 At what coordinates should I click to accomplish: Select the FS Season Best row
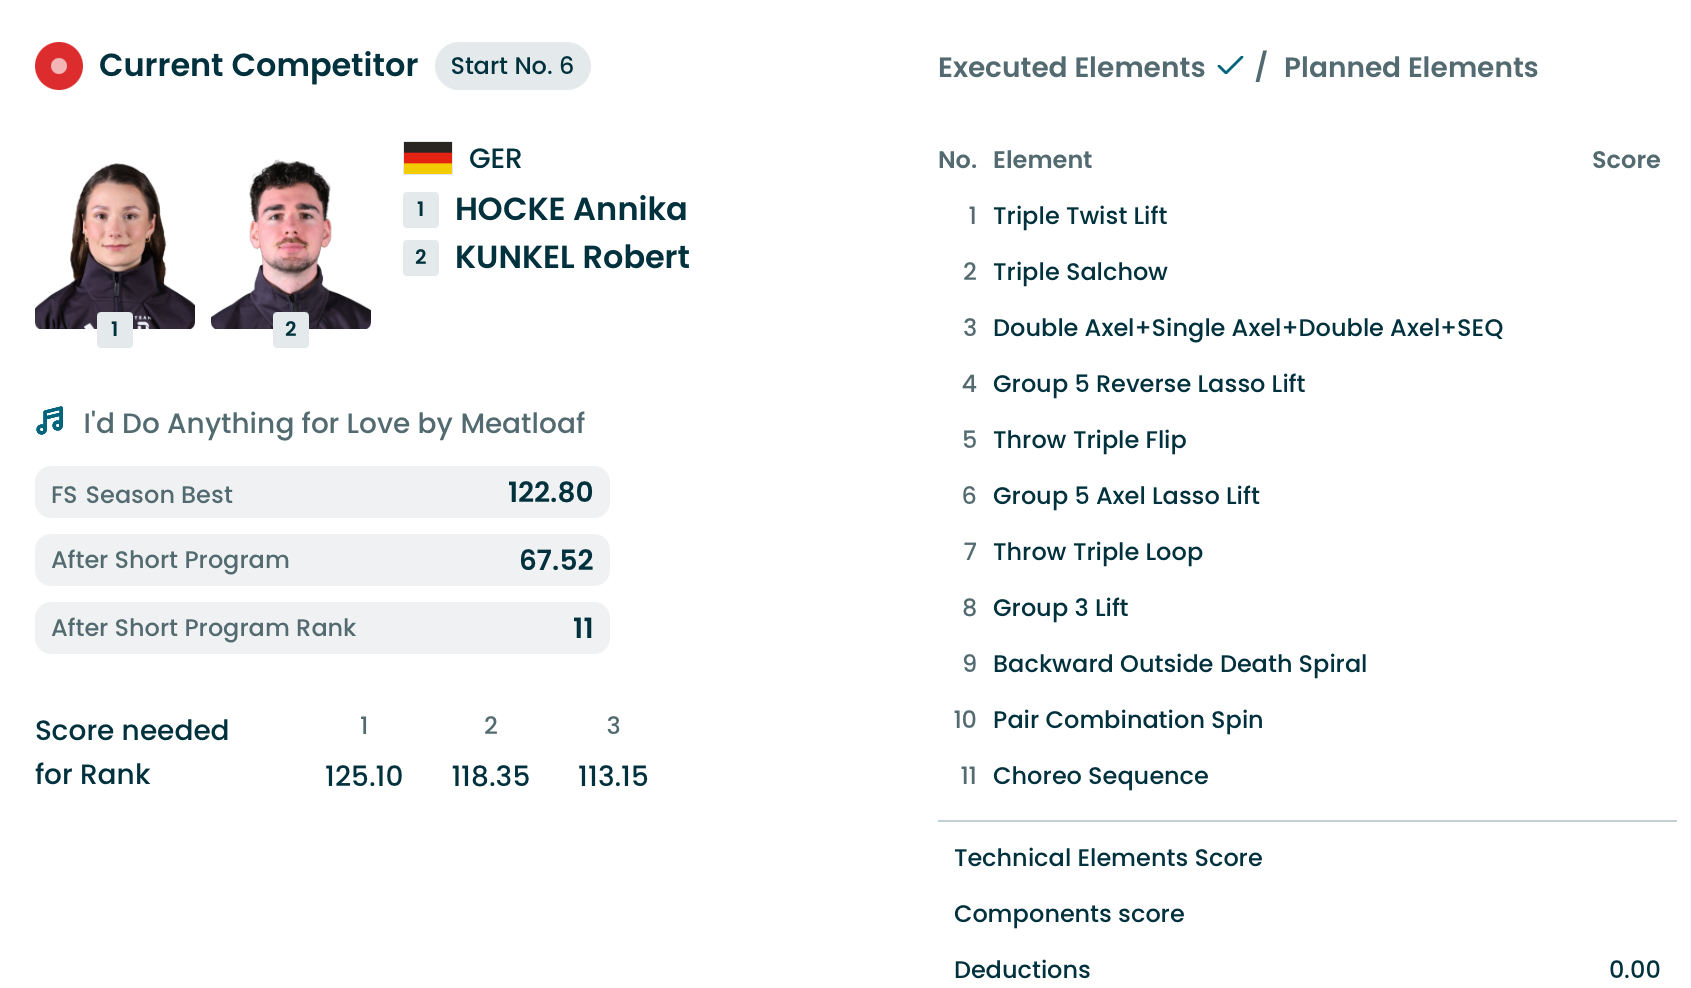tap(322, 492)
